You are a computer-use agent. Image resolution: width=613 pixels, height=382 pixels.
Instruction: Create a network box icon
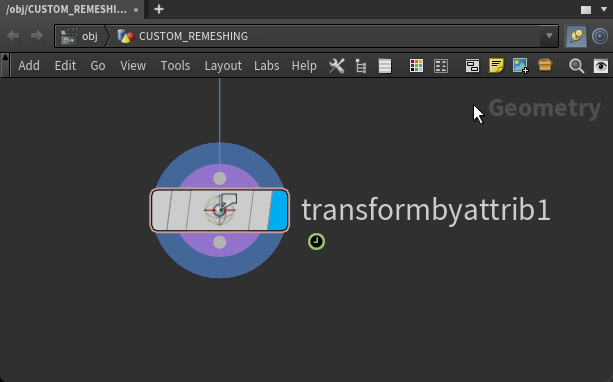pos(472,66)
